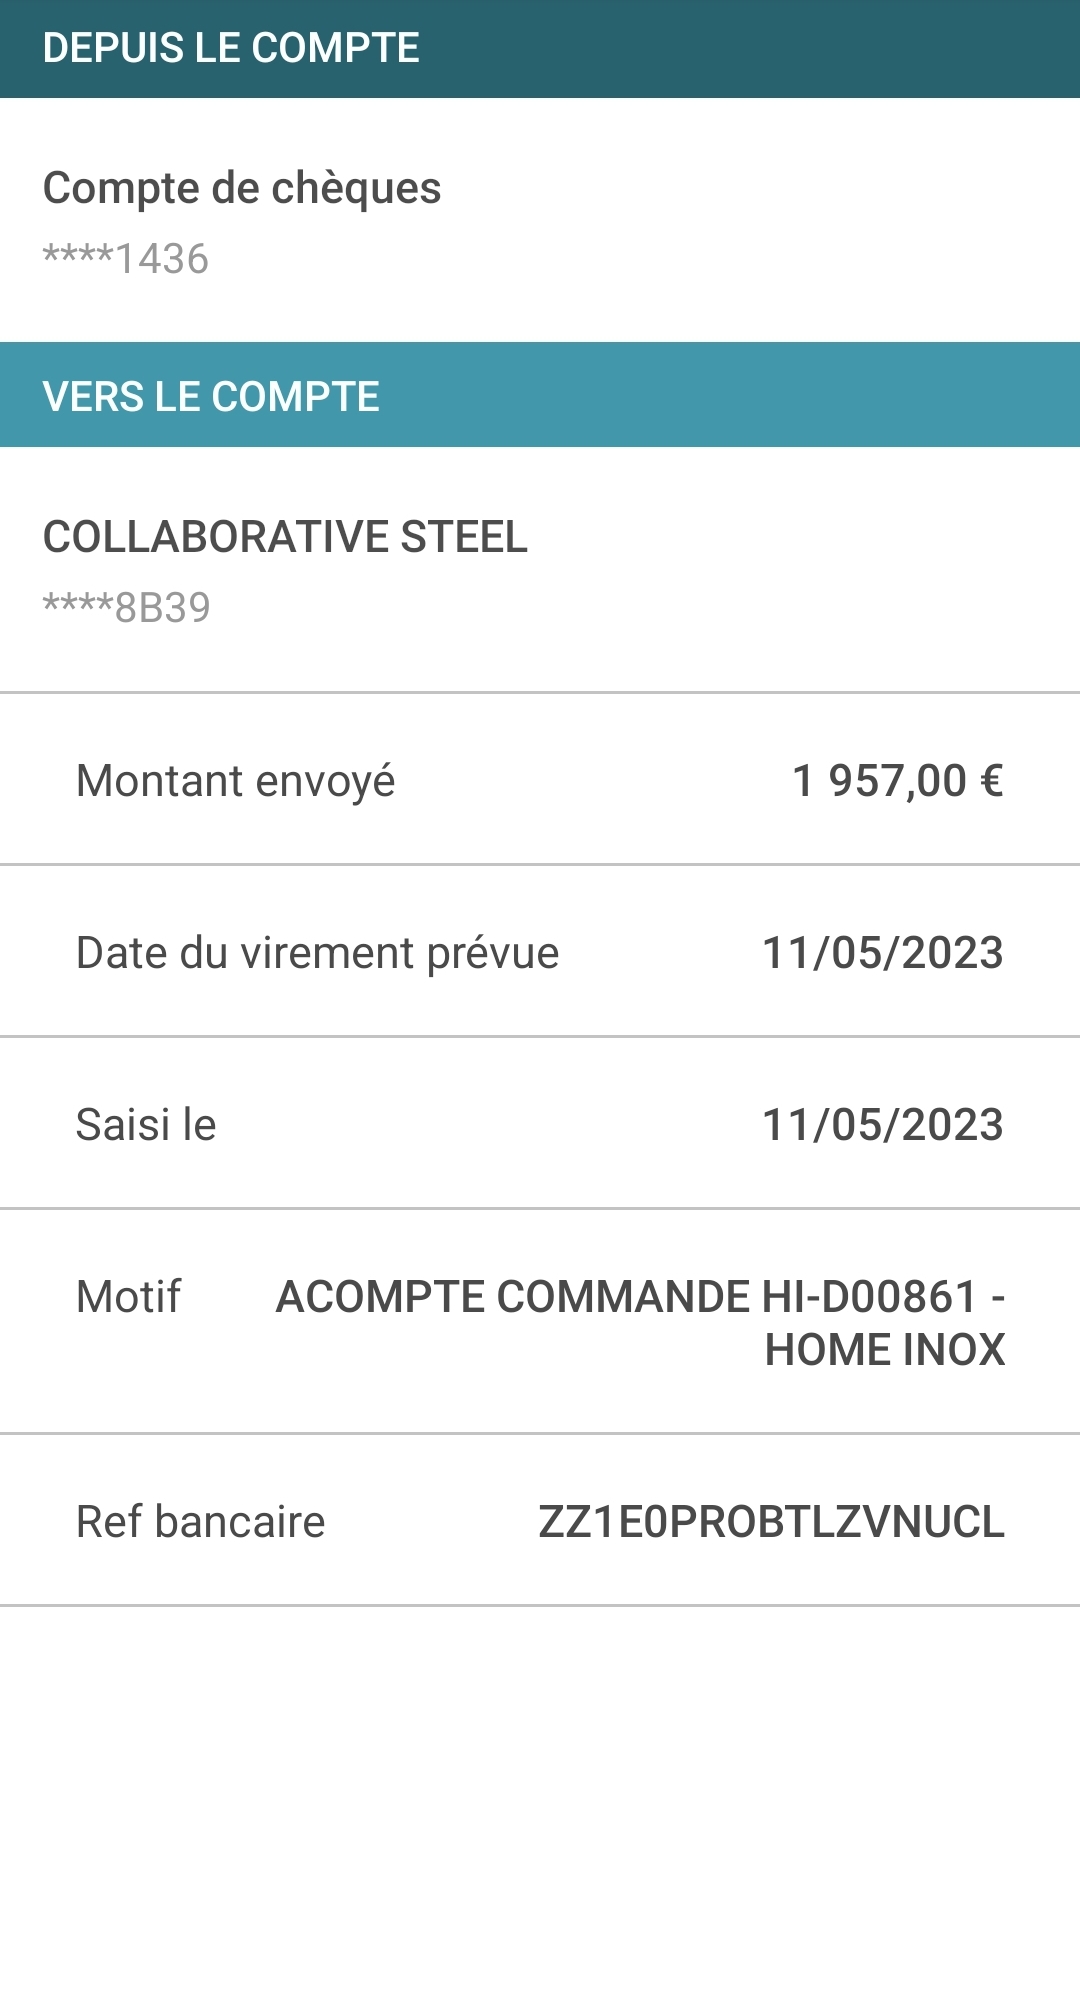The width and height of the screenshot is (1080, 2000).
Task: Tap the "Motif" label
Action: 129,1297
